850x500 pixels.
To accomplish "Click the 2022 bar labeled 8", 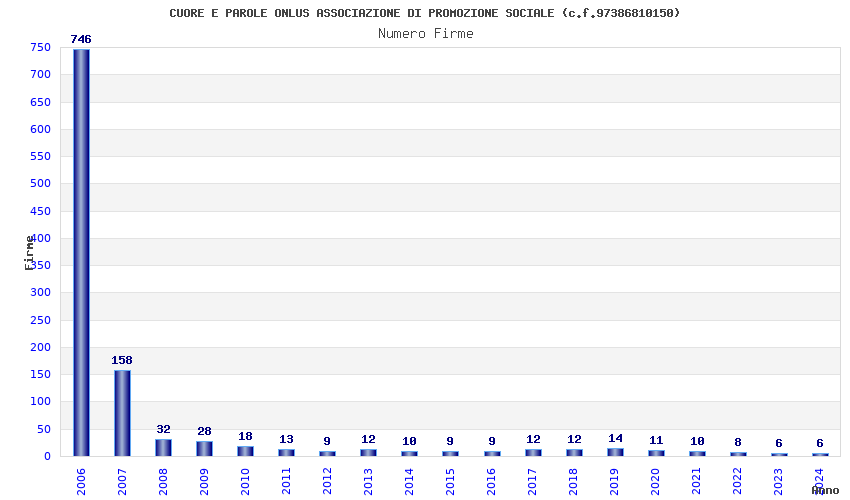I will tap(738, 454).
